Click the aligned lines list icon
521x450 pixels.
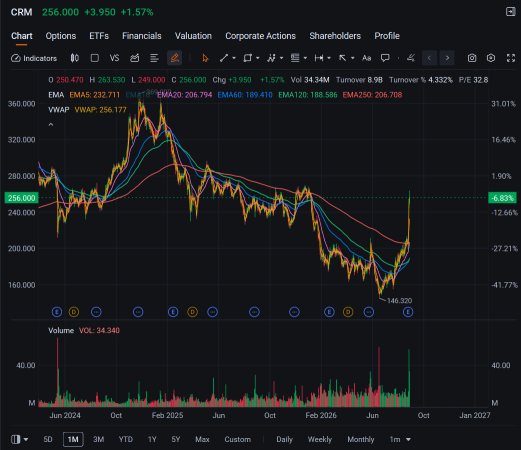[x=154, y=58]
